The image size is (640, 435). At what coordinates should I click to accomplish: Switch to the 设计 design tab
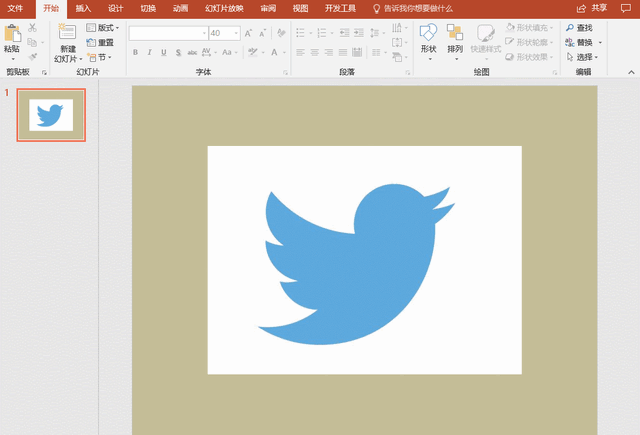click(116, 9)
